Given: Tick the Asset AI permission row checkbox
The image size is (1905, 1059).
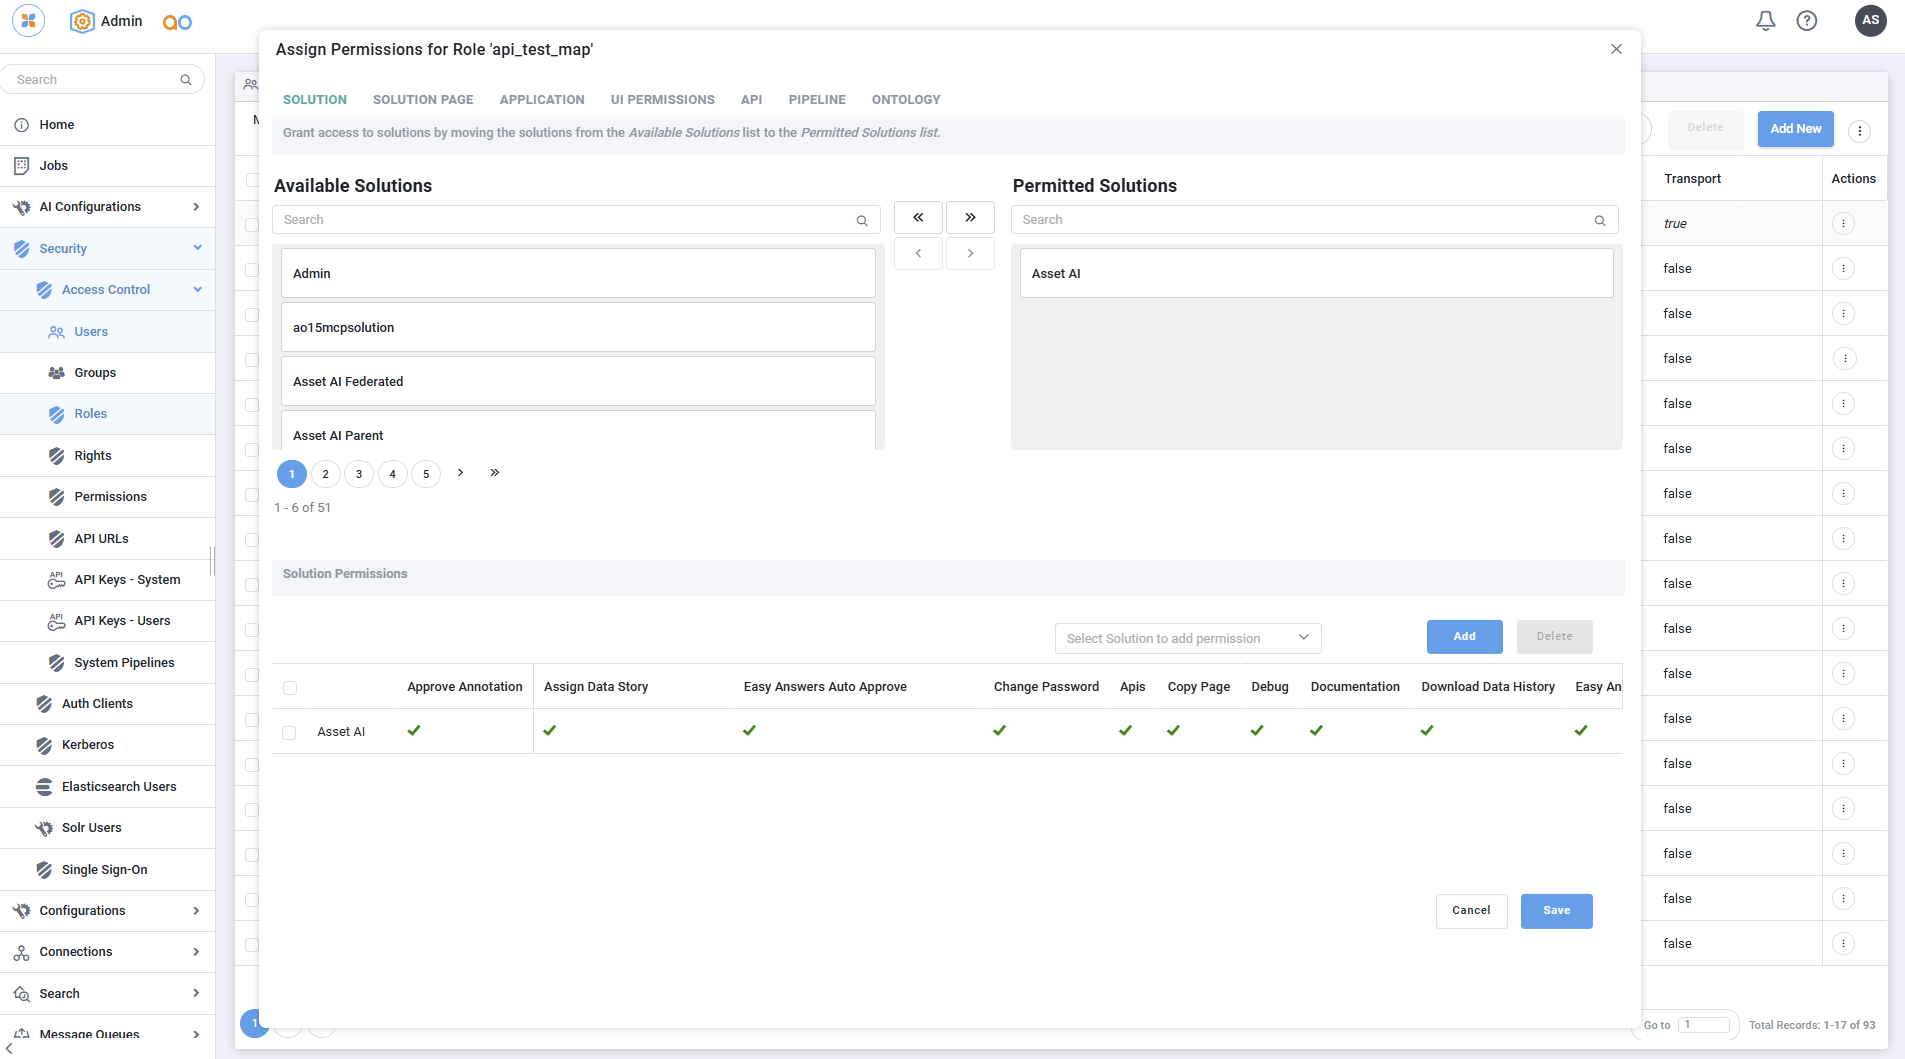Looking at the screenshot, I should click(x=289, y=733).
